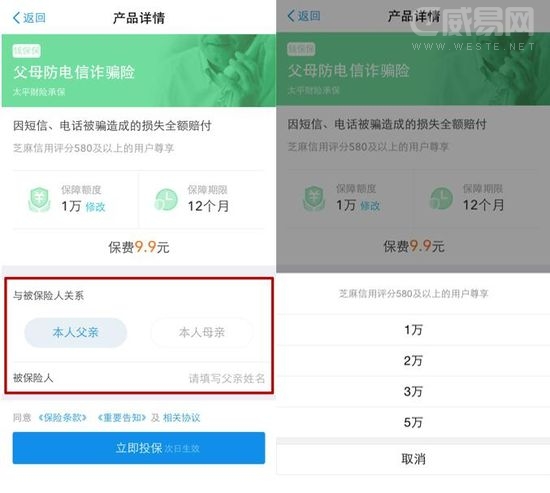Viewport: 550px width, 493px height.
Task: Tap the green yen shield icon on left
Action: click(x=39, y=200)
